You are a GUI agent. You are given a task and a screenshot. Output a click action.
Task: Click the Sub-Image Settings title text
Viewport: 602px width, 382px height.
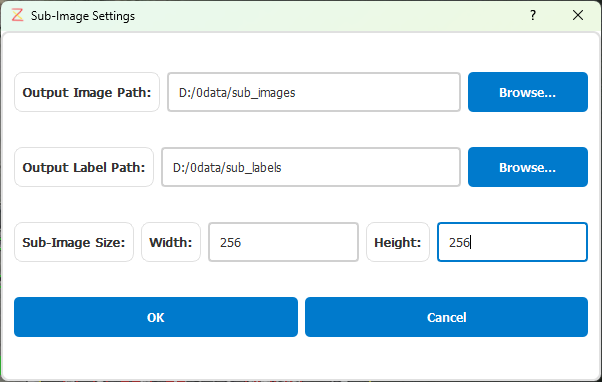pos(83,16)
